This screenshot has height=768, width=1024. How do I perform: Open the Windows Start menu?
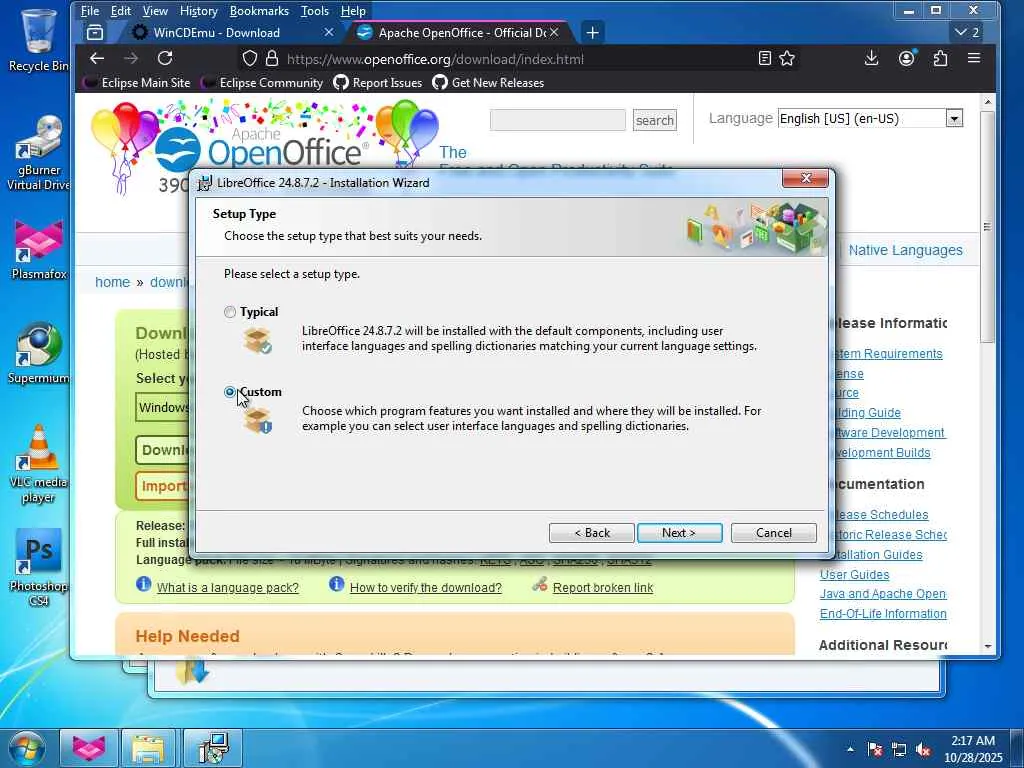pyautogui.click(x=26, y=748)
